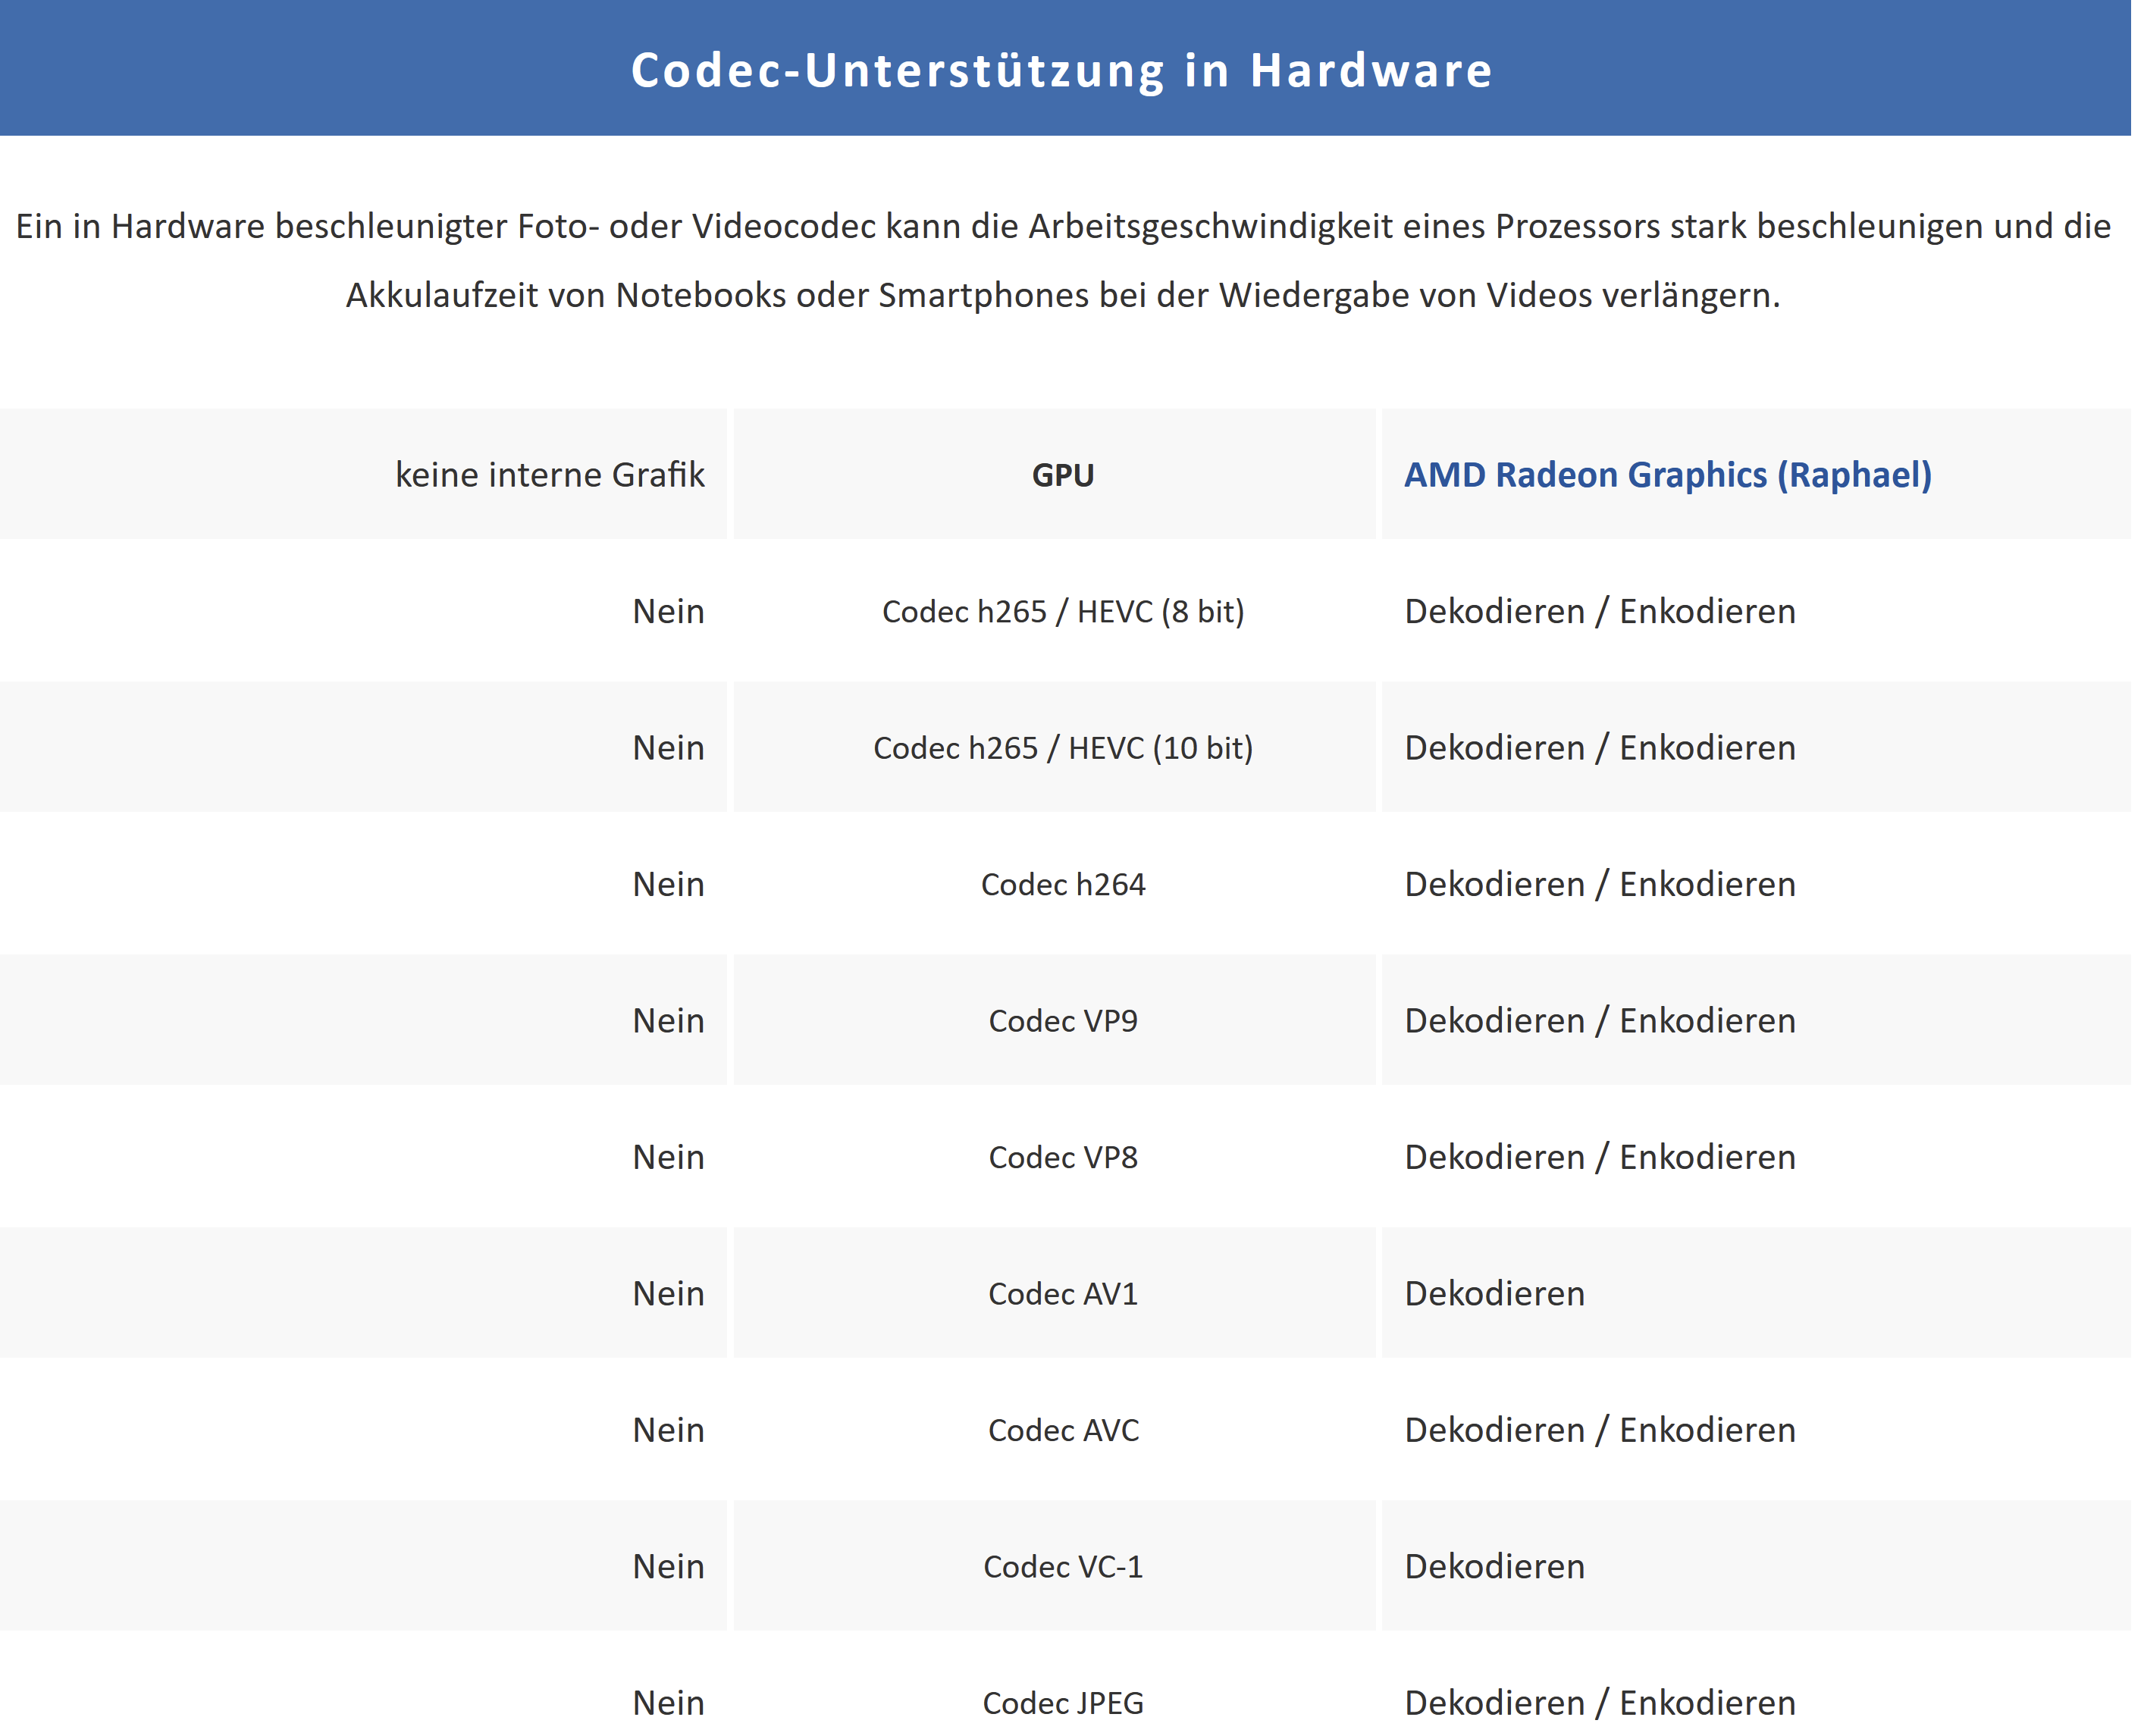2144x1736 pixels.
Task: Click the Codec VP9 row label
Action: [1062, 1021]
